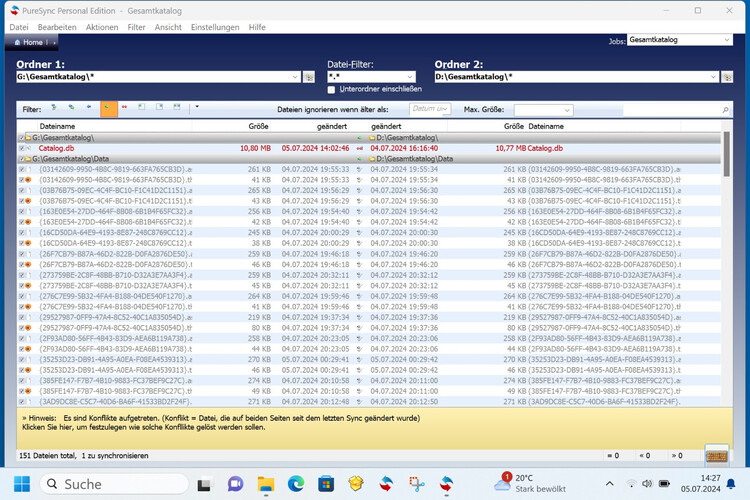Image resolution: width=750 pixels, height=500 pixels.
Task: Open Teams chat from the taskbar
Action: coord(235,484)
